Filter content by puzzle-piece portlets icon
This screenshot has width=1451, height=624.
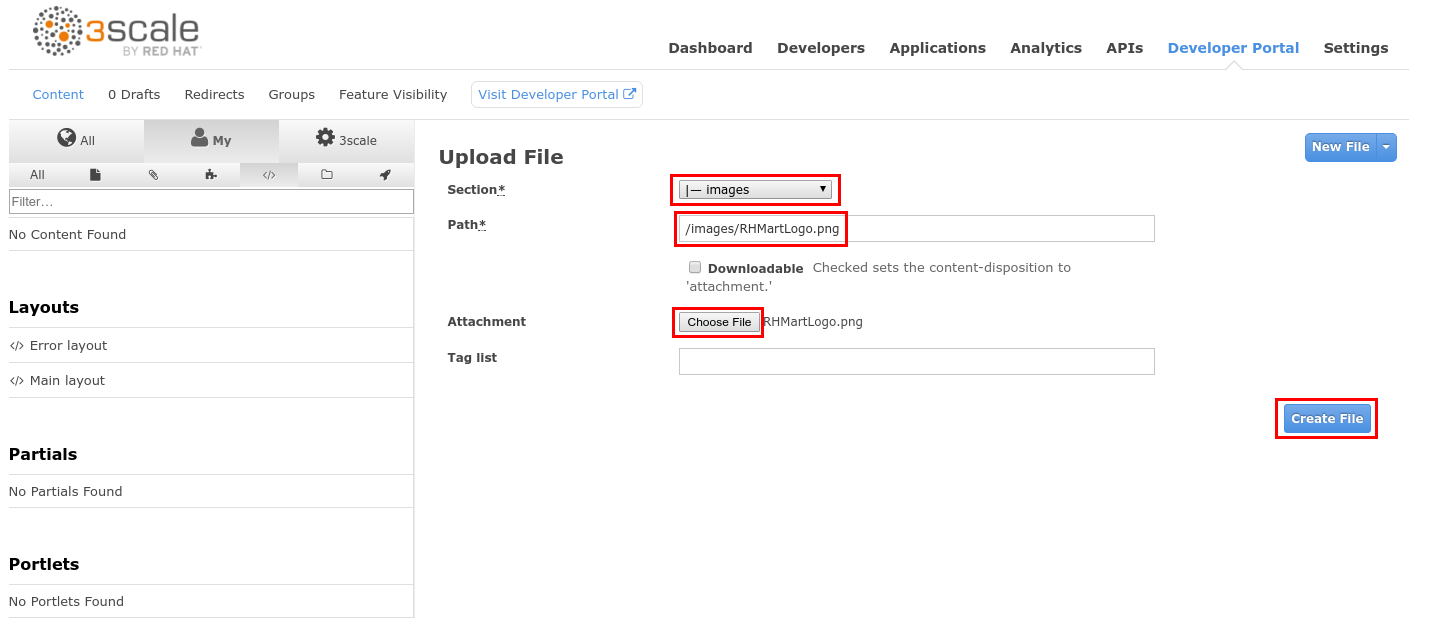click(x=210, y=175)
